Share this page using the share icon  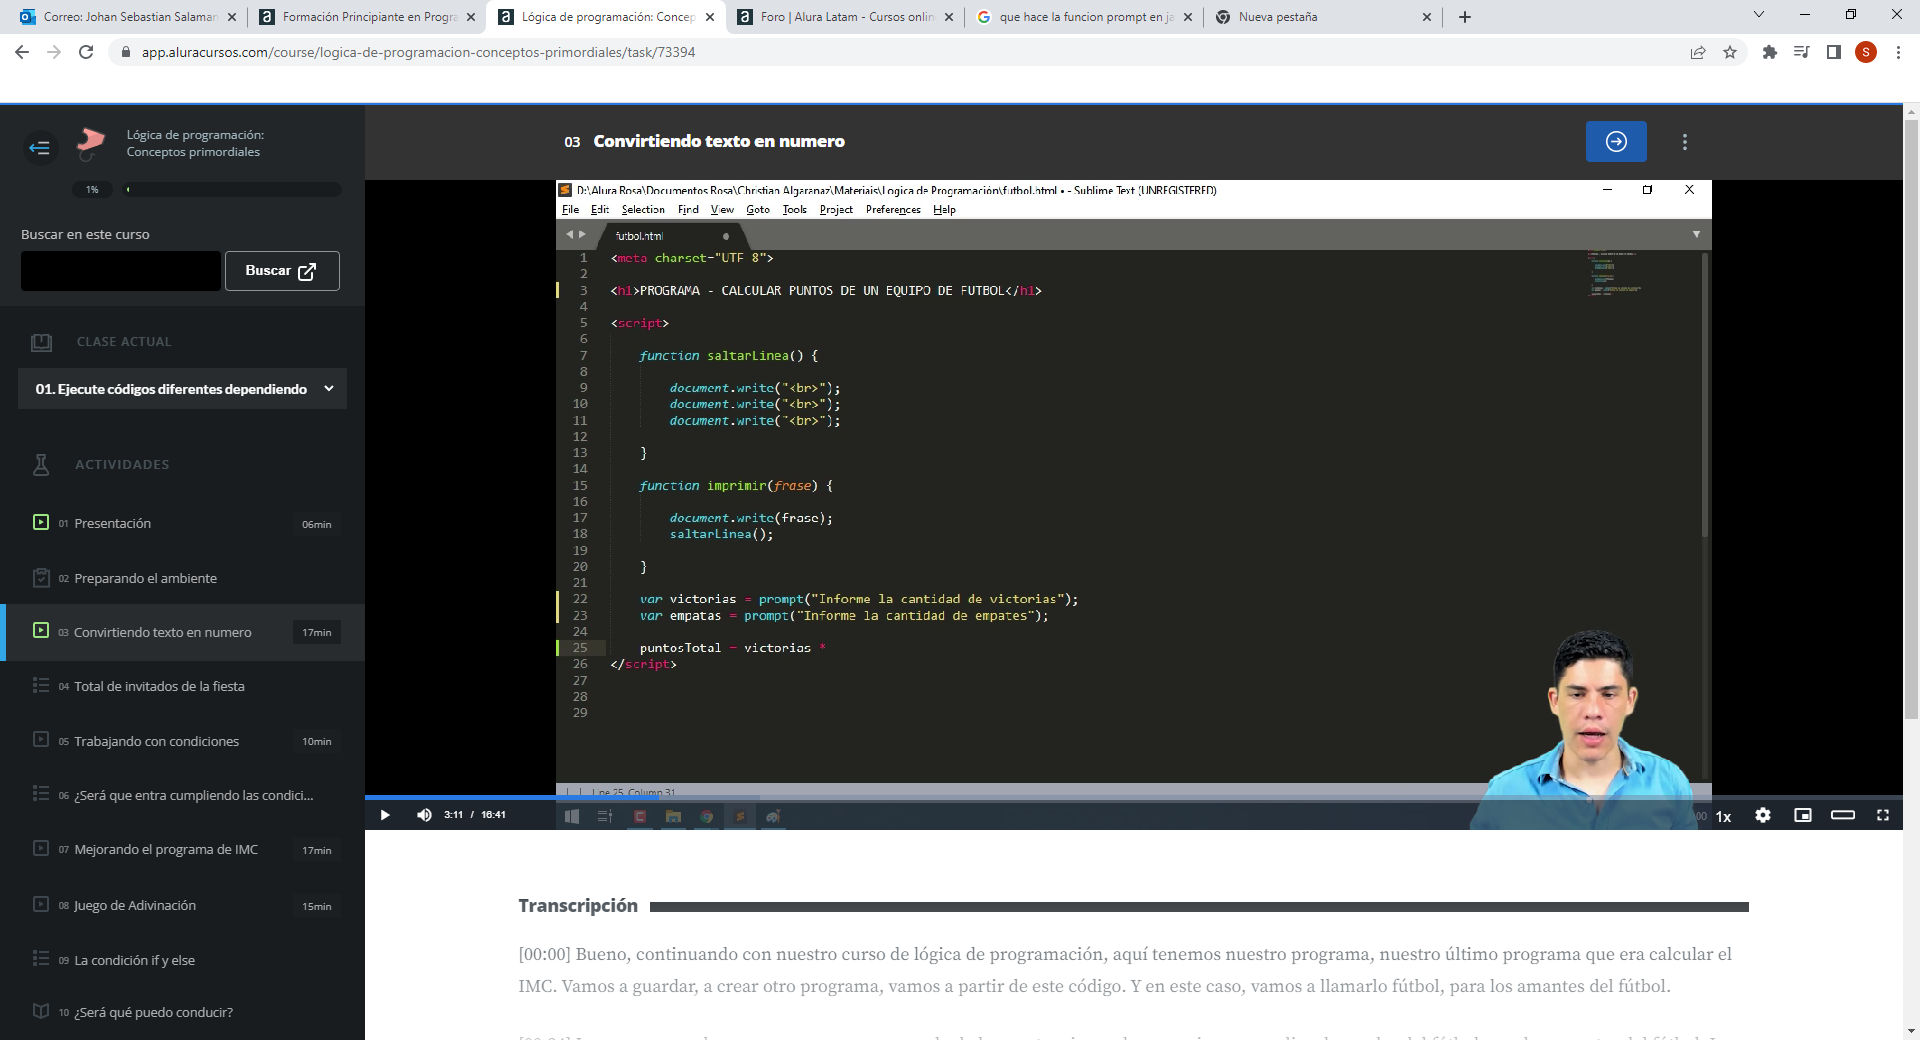click(x=1698, y=52)
